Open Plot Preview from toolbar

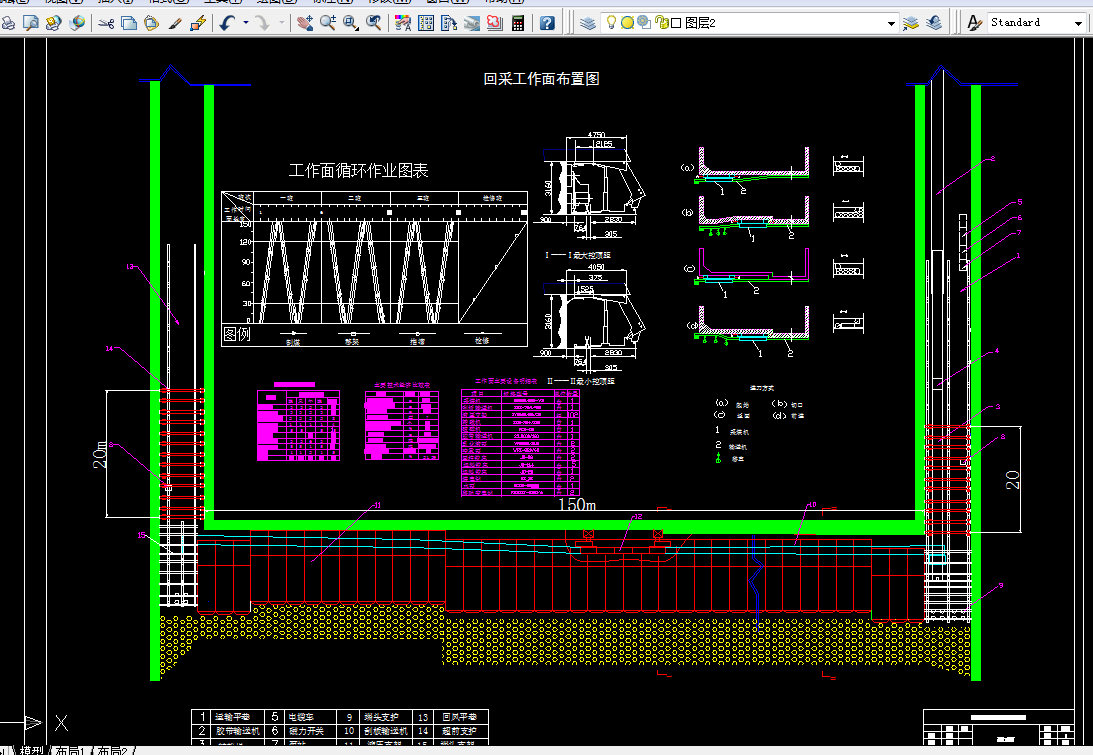31,23
